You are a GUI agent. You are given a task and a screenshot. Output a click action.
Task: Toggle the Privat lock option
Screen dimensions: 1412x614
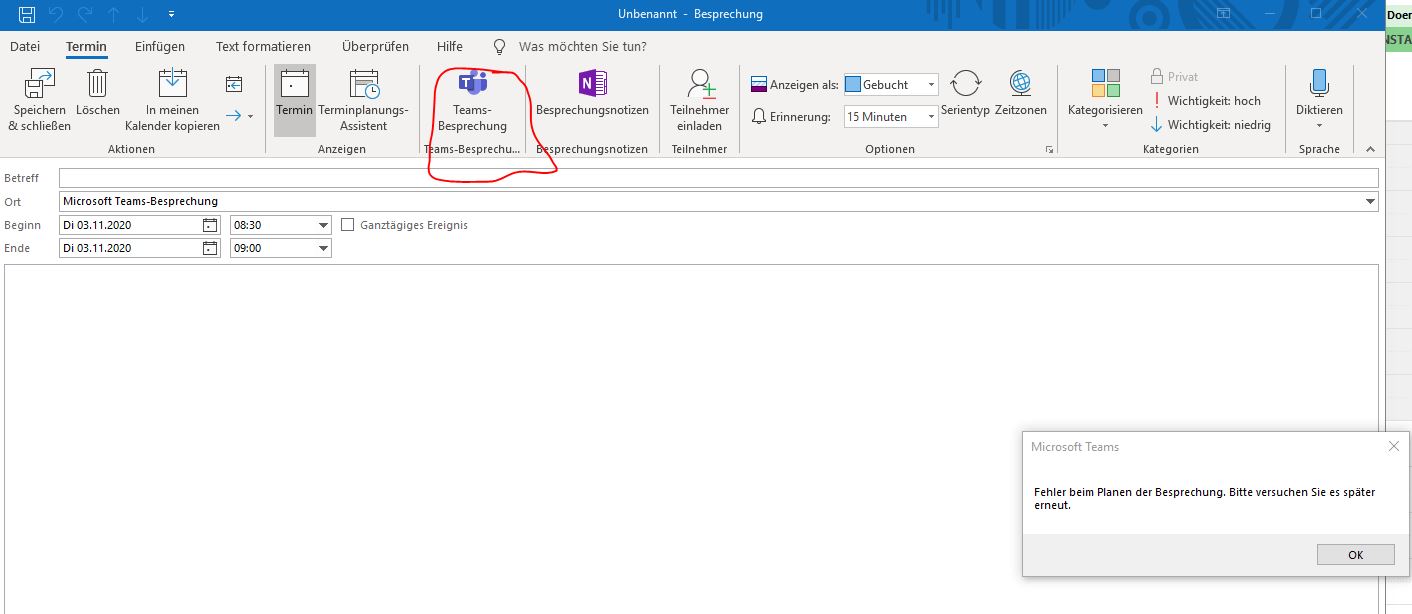1174,76
